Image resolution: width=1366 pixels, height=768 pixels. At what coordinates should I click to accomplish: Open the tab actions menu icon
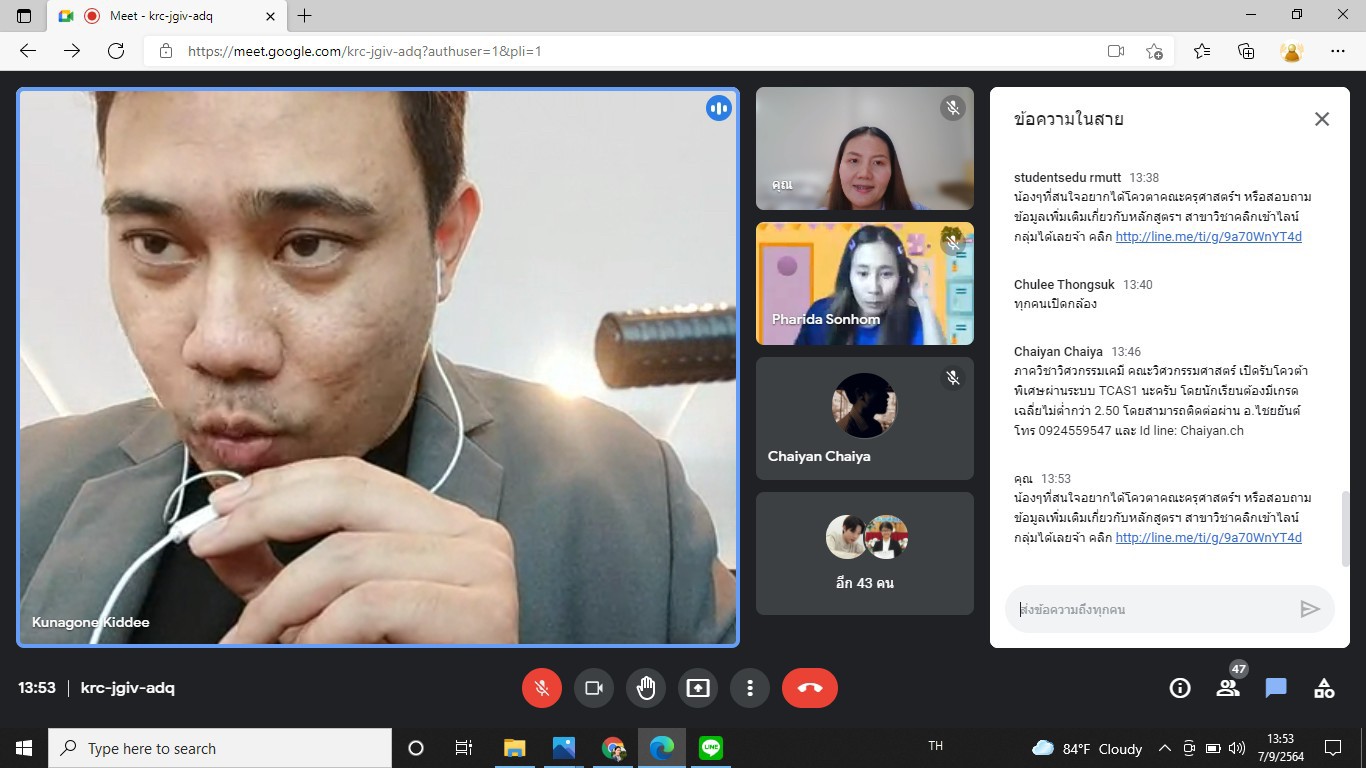tap(24, 16)
